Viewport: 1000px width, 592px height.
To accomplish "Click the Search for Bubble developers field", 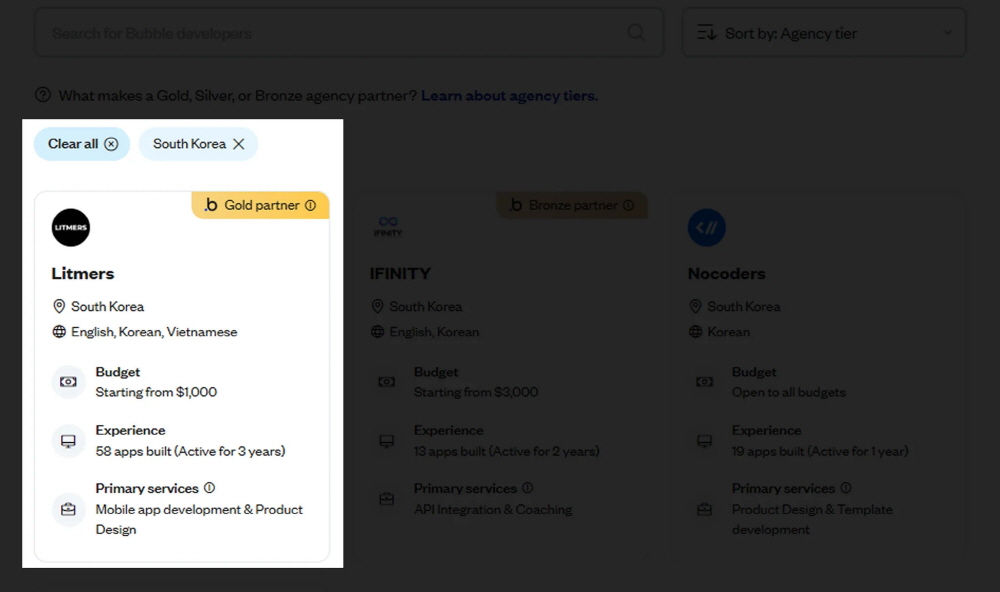I will pyautogui.click(x=348, y=33).
